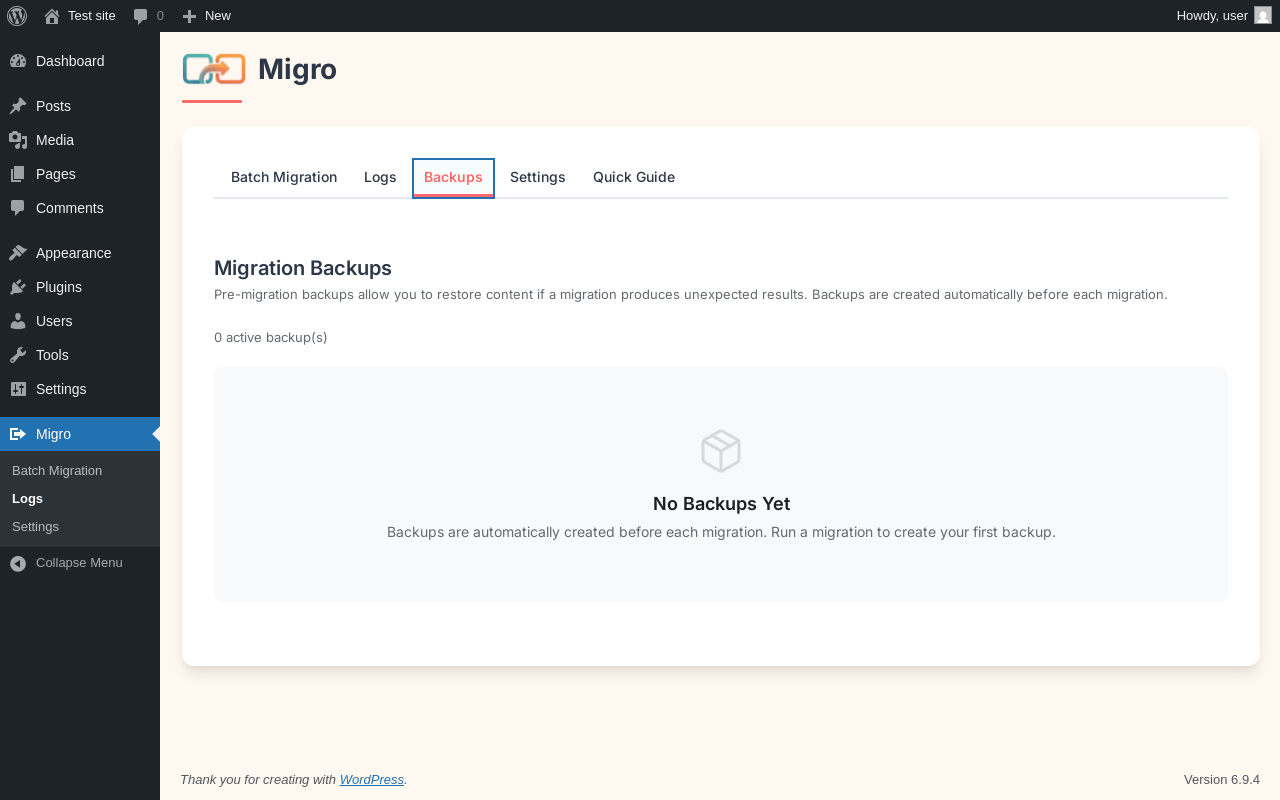The image size is (1280, 800).
Task: Open the Migro menu label
Action: 53,434
